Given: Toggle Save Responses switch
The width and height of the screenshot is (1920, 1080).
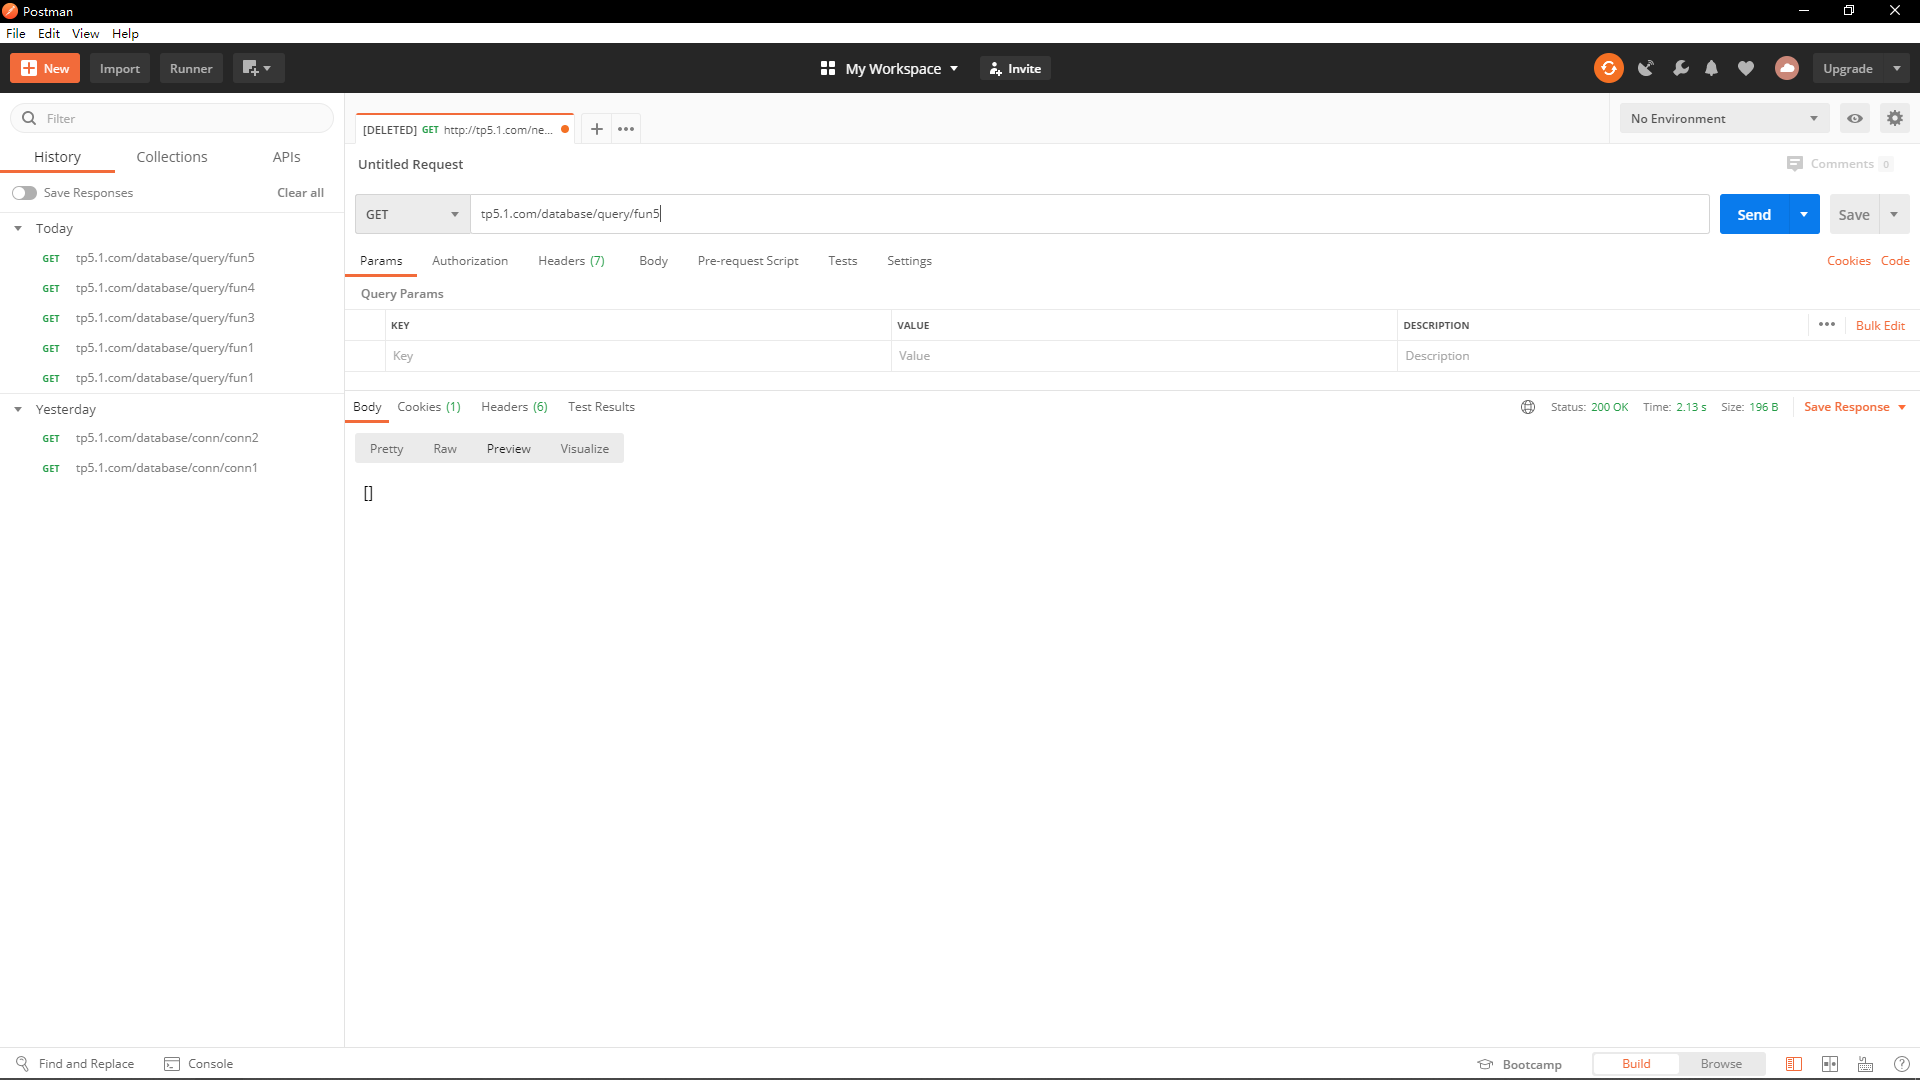Looking at the screenshot, I should point(24,193).
